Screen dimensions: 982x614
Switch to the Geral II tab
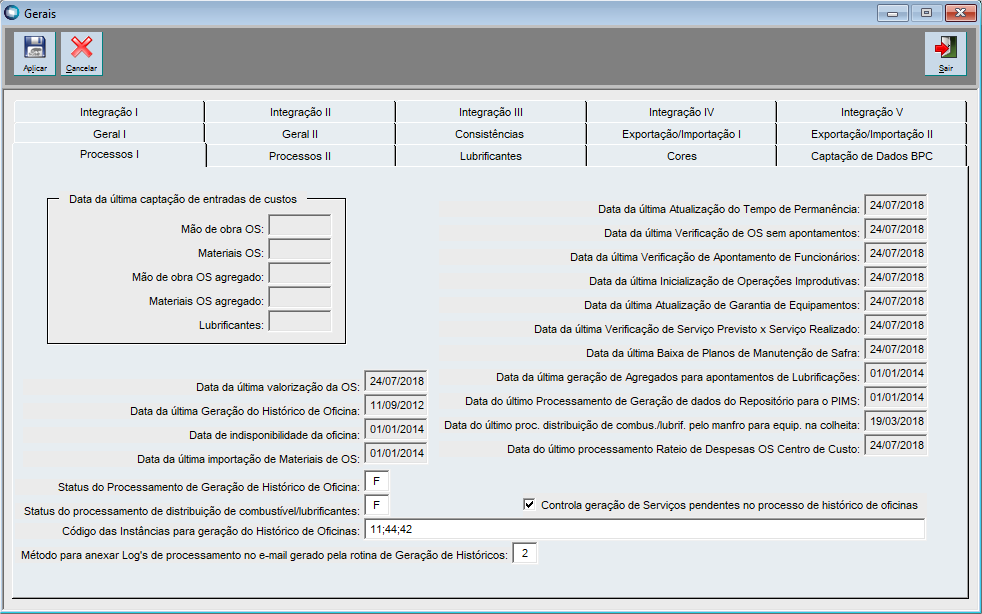click(300, 134)
